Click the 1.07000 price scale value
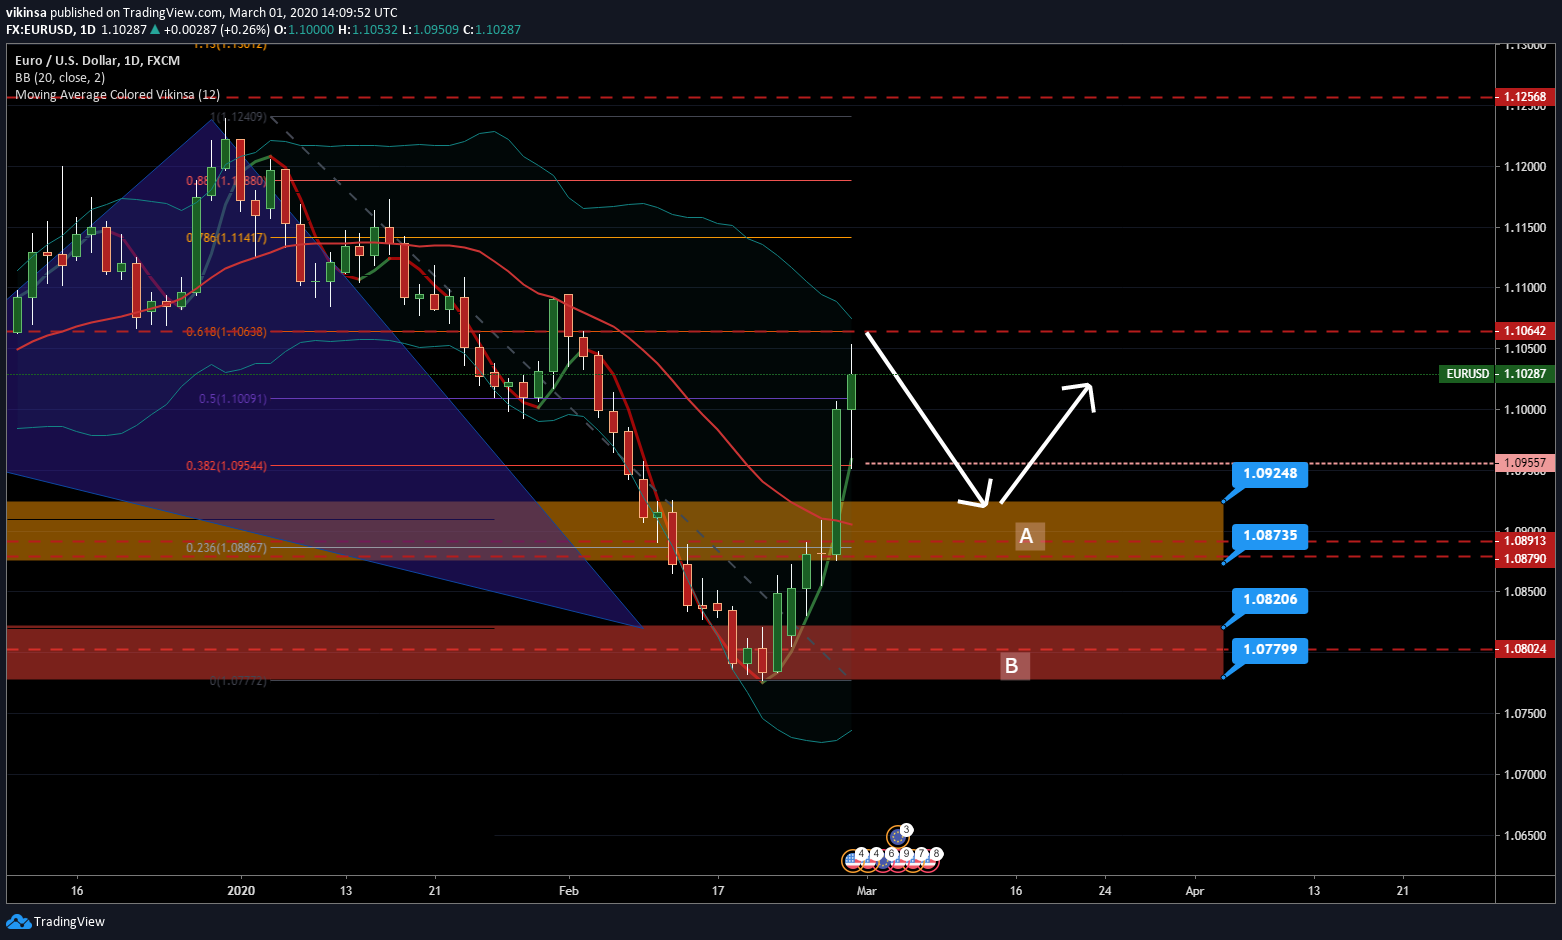 click(1525, 775)
